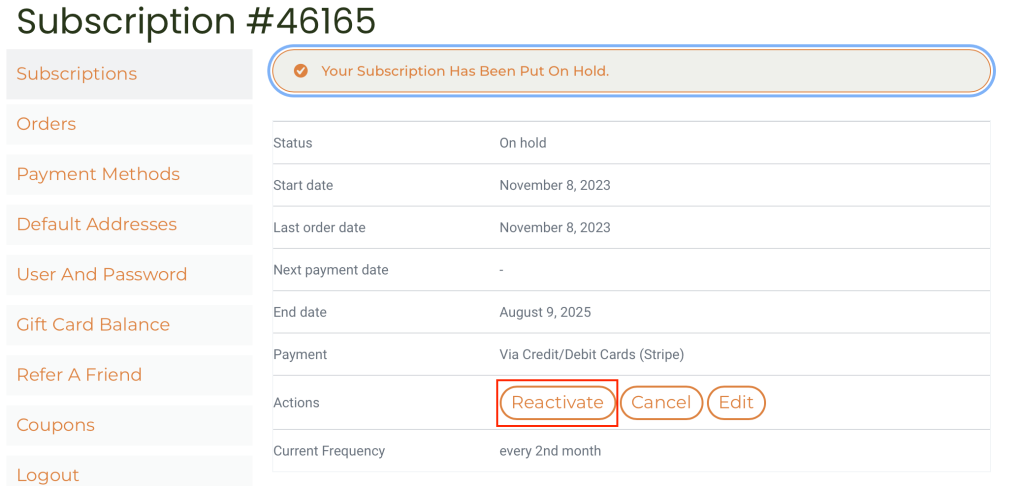Click the "every 2nd month" frequency value
The height and width of the screenshot is (486, 1024).
point(550,451)
